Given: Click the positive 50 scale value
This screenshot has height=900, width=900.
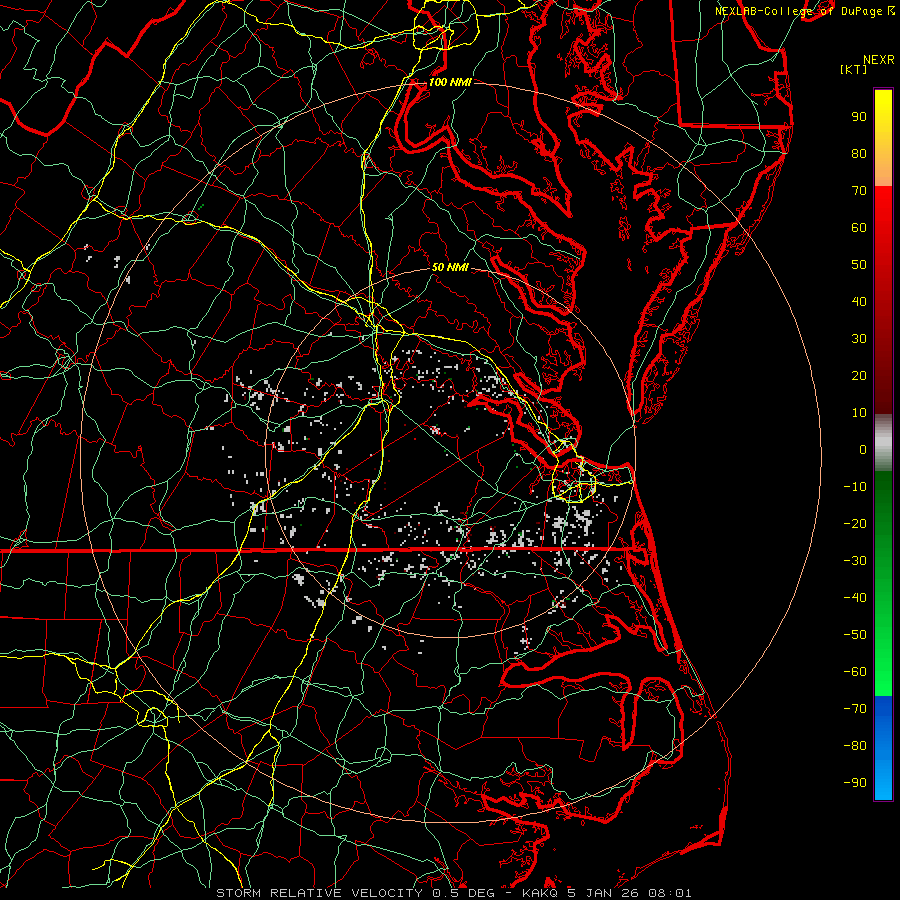Looking at the screenshot, I should 859,265.
